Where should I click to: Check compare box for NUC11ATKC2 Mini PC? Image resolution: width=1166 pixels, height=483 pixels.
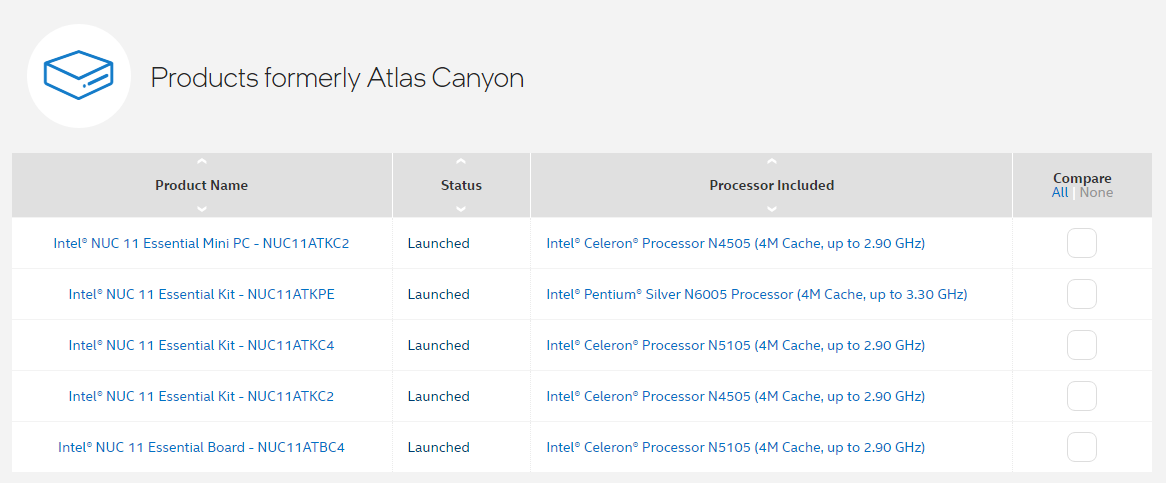click(x=1082, y=243)
